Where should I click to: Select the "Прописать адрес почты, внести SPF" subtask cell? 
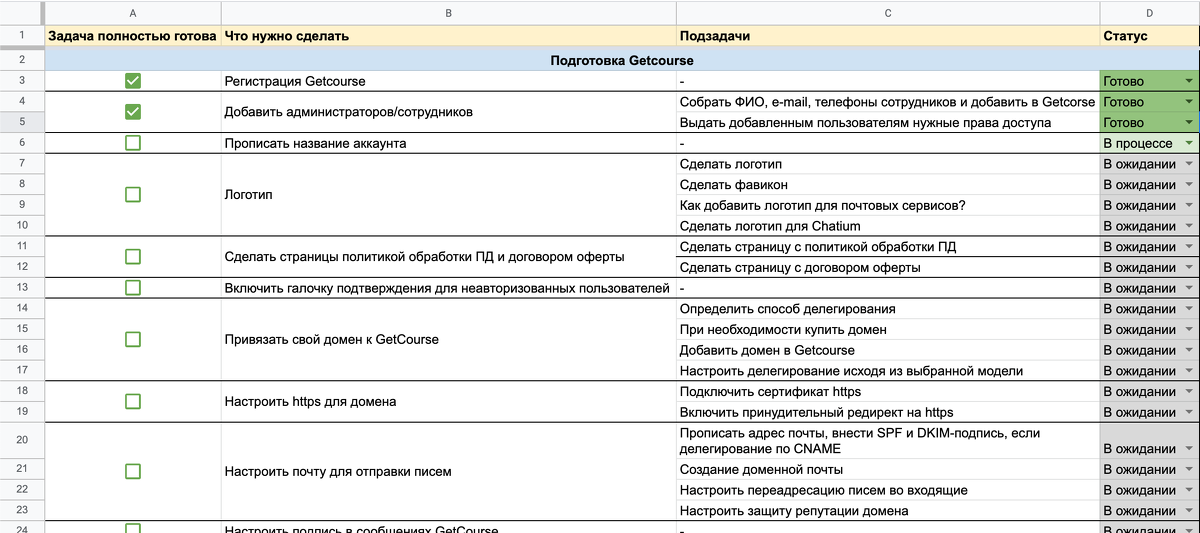[888, 441]
